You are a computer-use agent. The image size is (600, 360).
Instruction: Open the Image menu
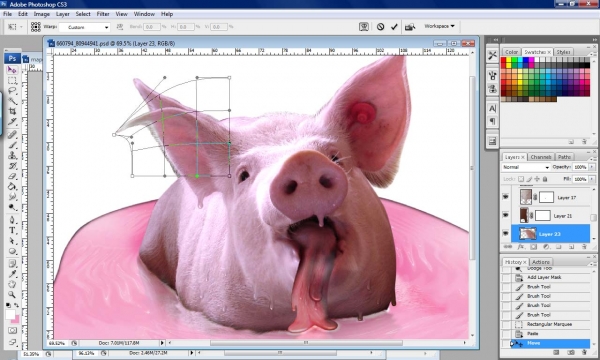tap(42, 14)
